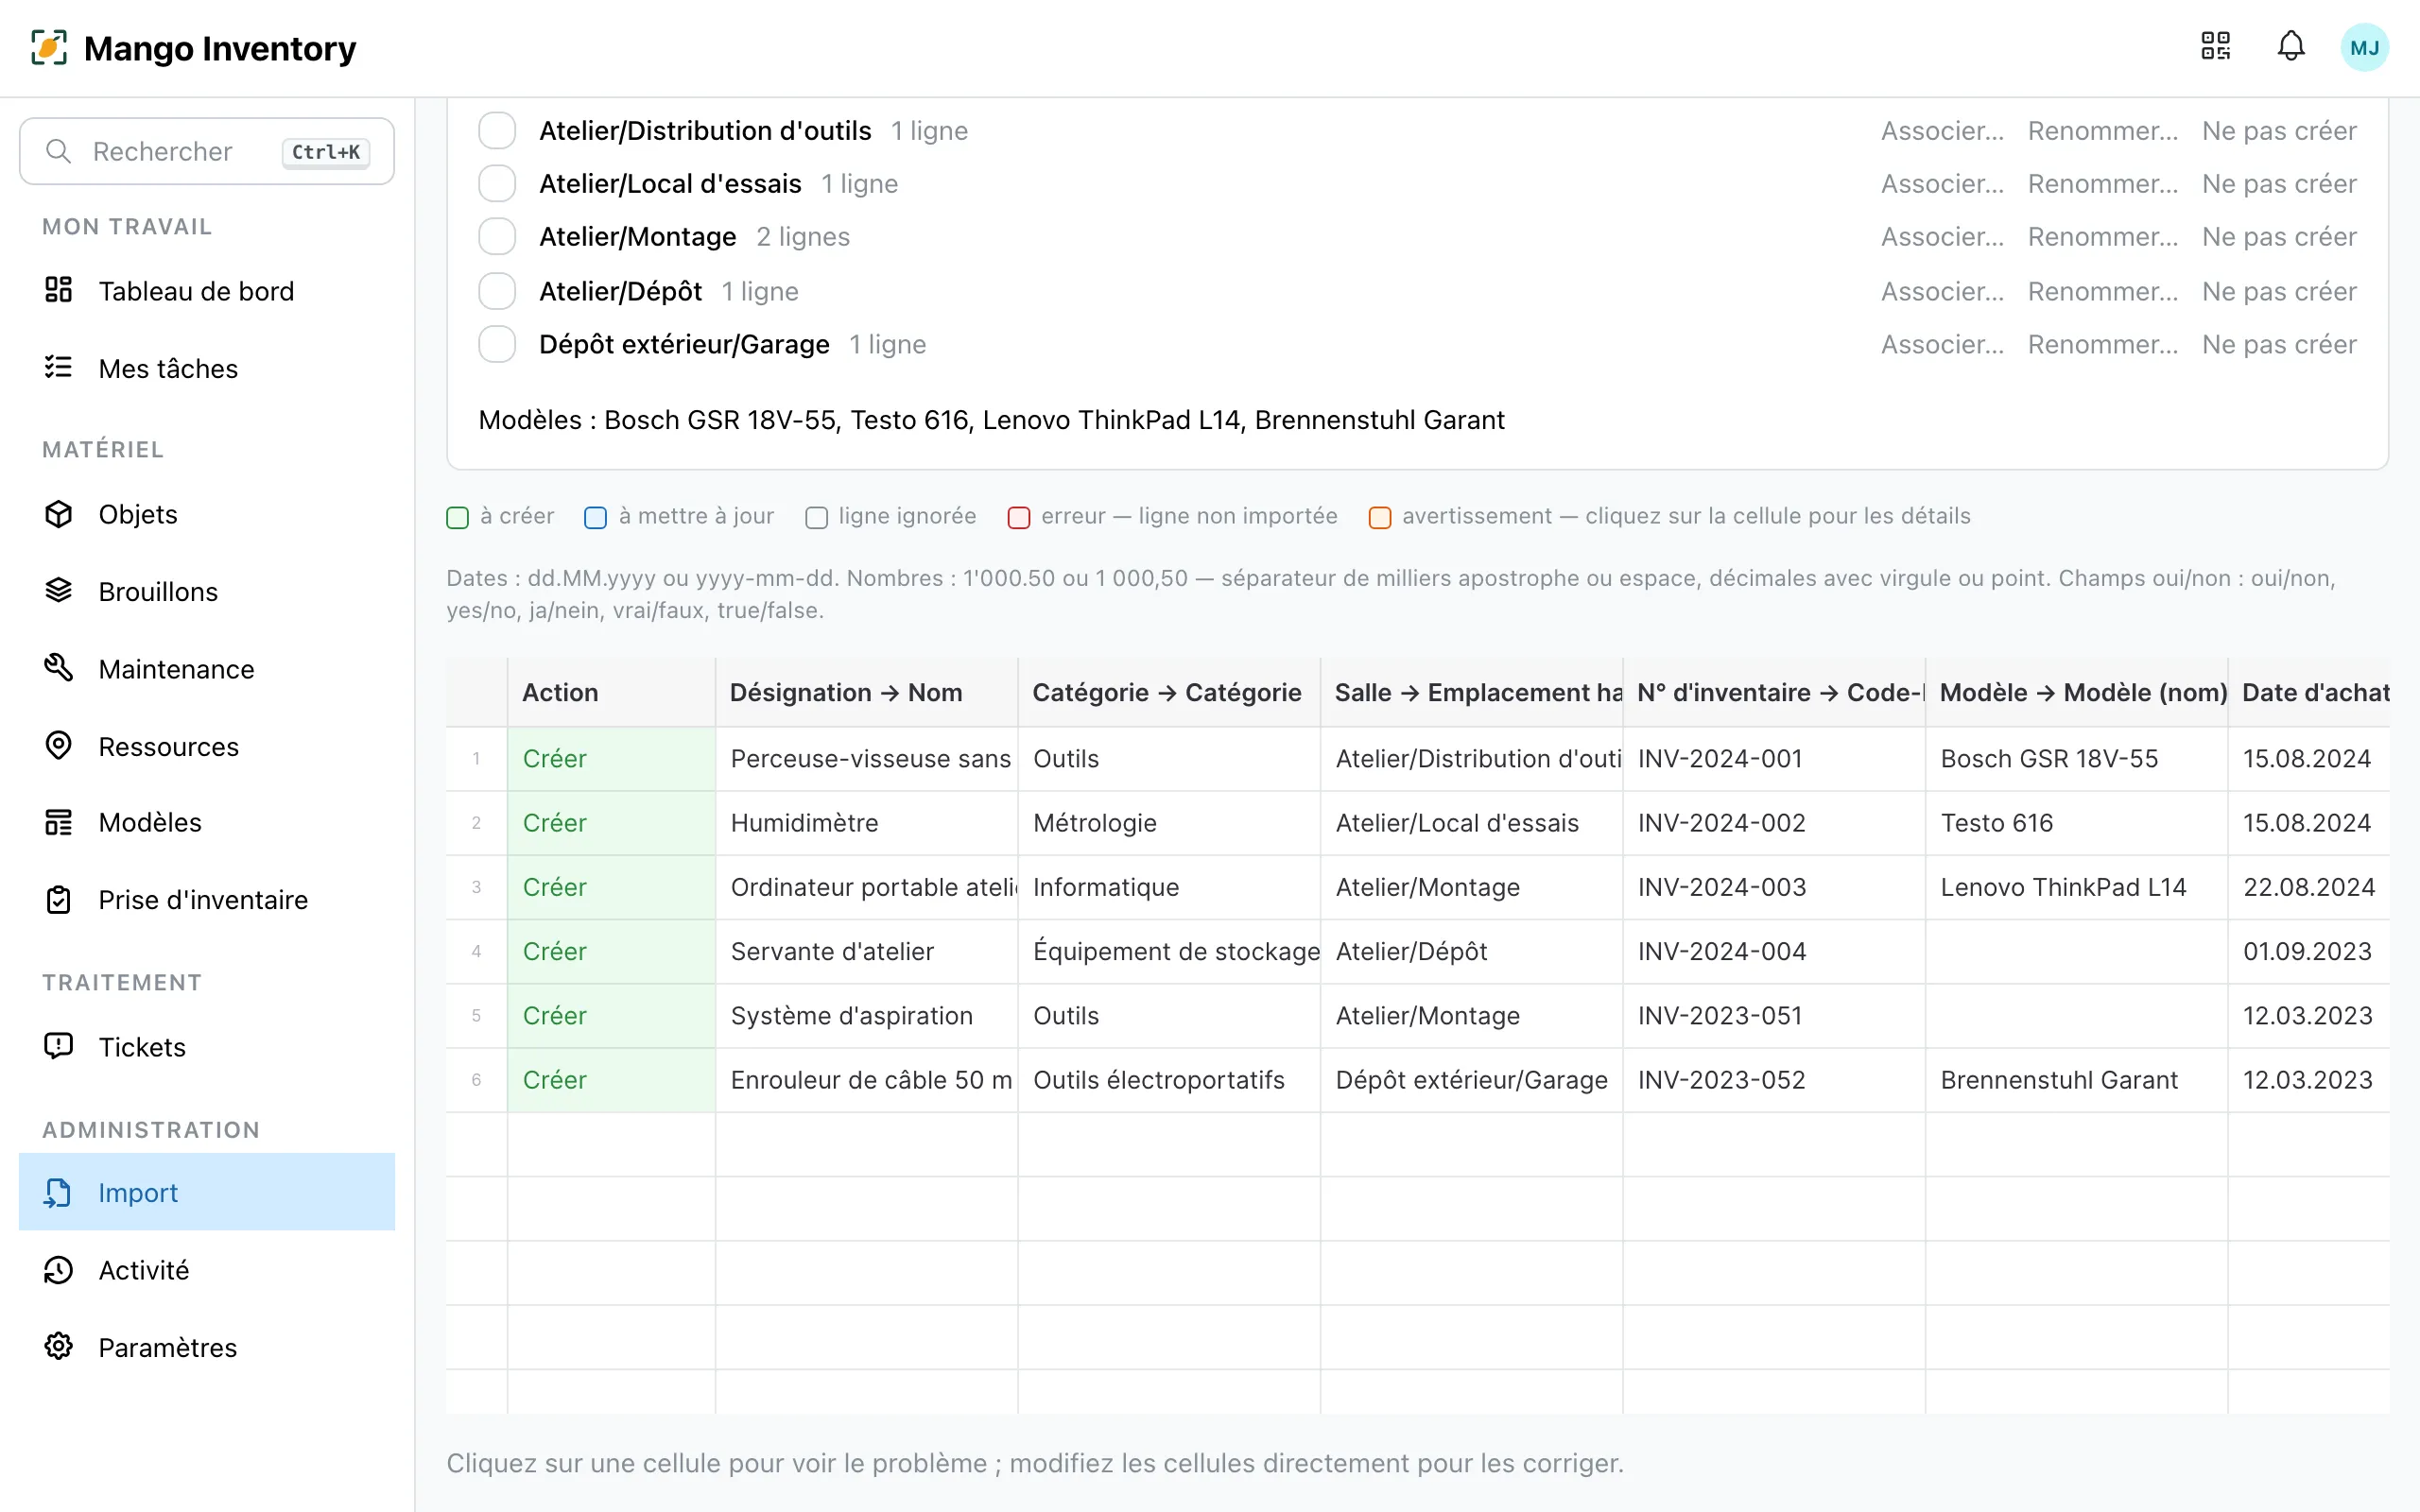This screenshot has width=2420, height=1512.
Task: Select the Équipement de stockage cell
Action: click(1169, 951)
